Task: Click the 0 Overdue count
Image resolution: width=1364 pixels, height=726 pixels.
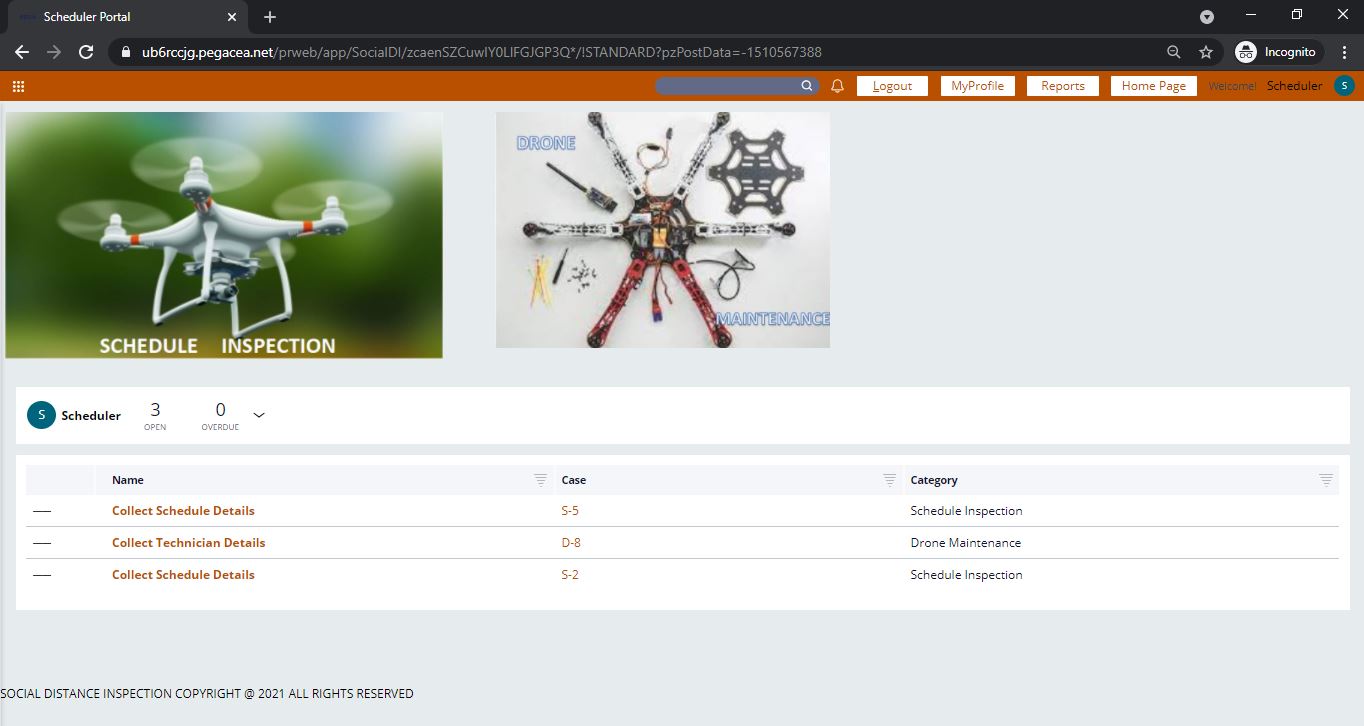Action: pos(220,415)
